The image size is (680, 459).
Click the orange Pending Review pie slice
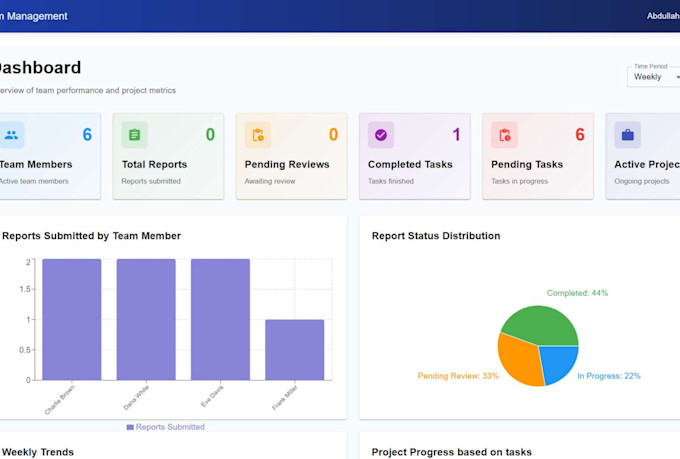click(x=518, y=361)
